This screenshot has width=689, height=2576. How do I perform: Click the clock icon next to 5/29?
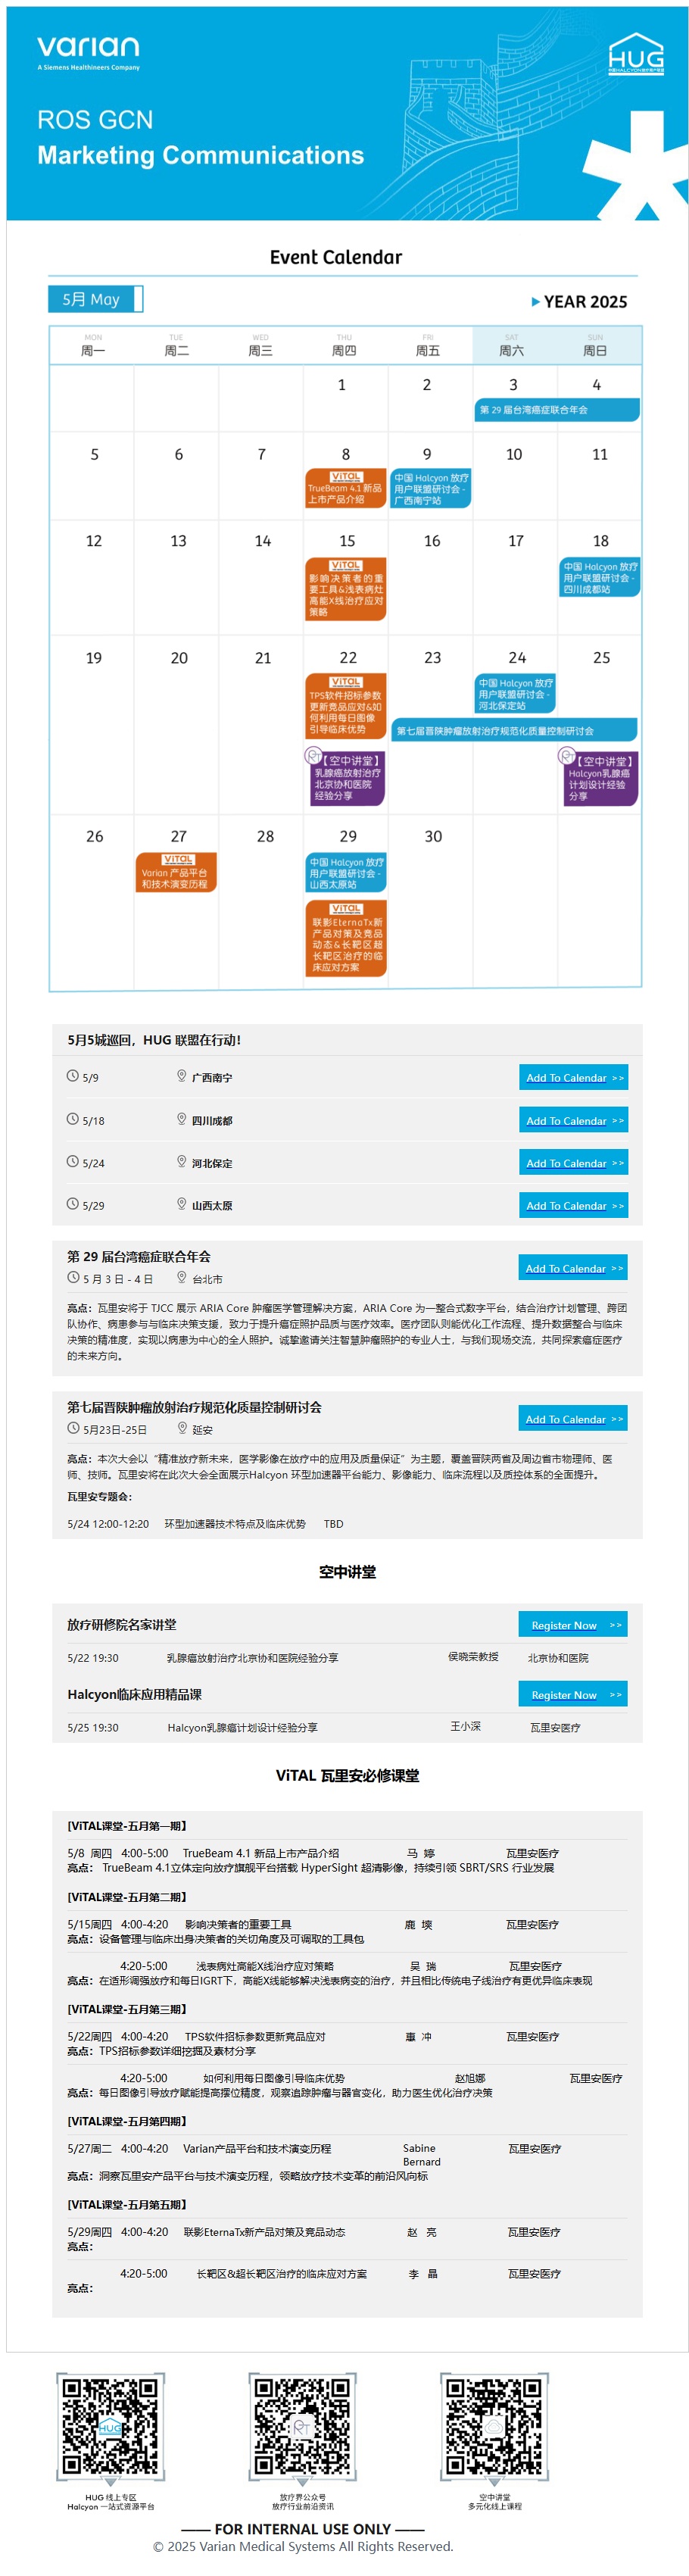[72, 1204]
